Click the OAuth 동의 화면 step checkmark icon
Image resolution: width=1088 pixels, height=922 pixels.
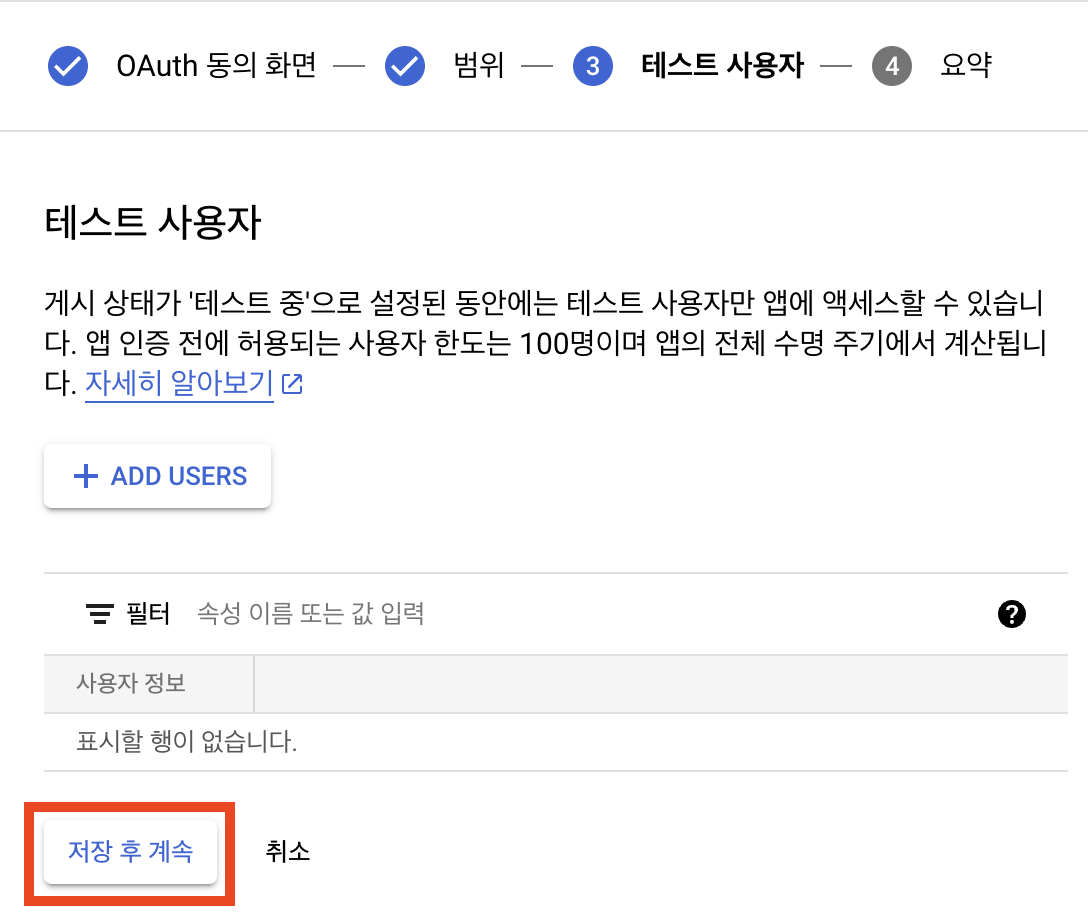coord(68,67)
